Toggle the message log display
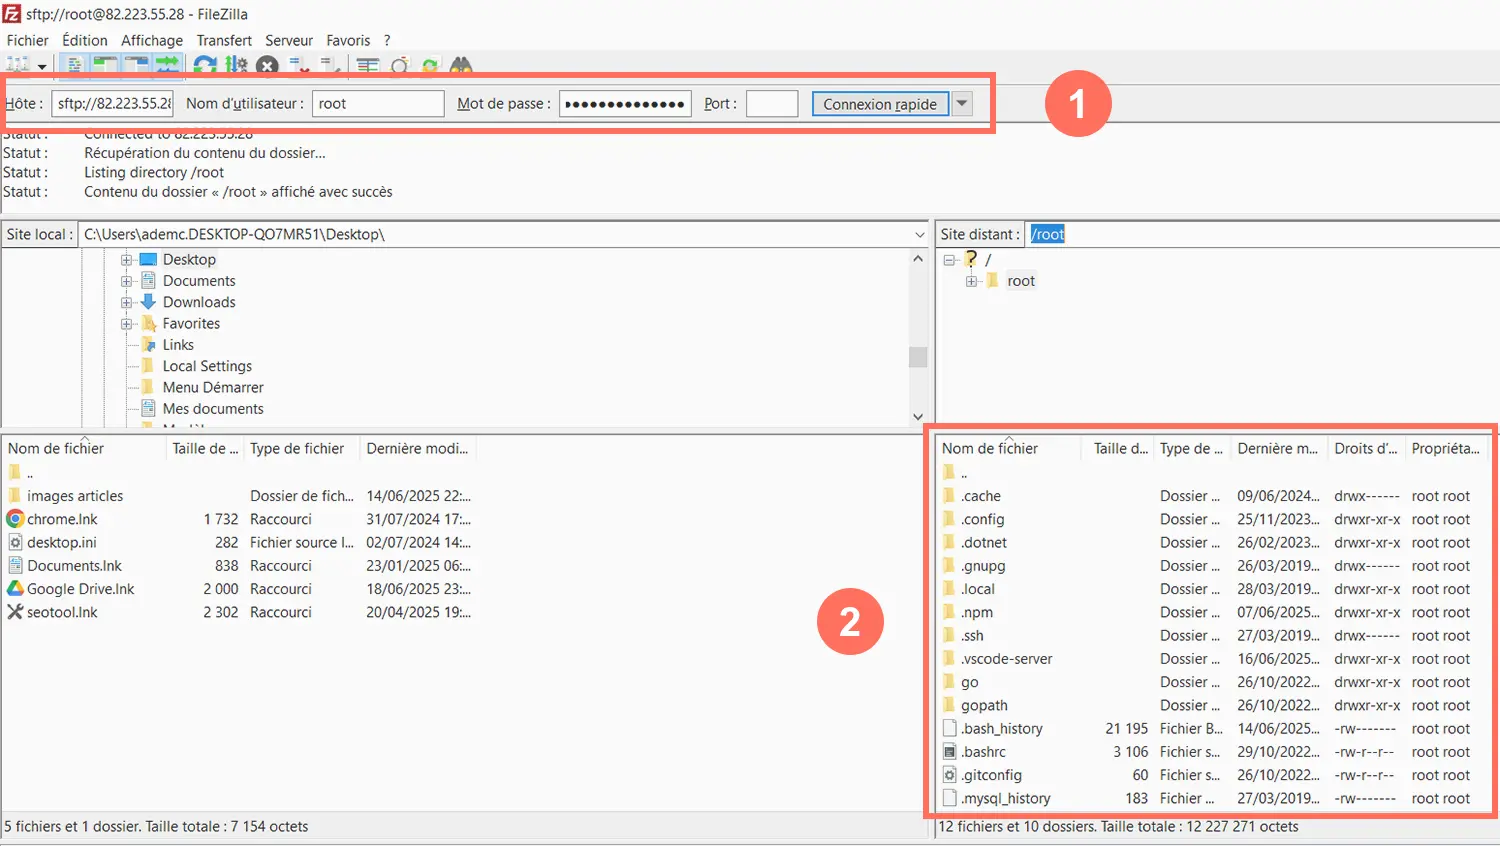Viewport: 1500px width, 846px height. click(74, 65)
